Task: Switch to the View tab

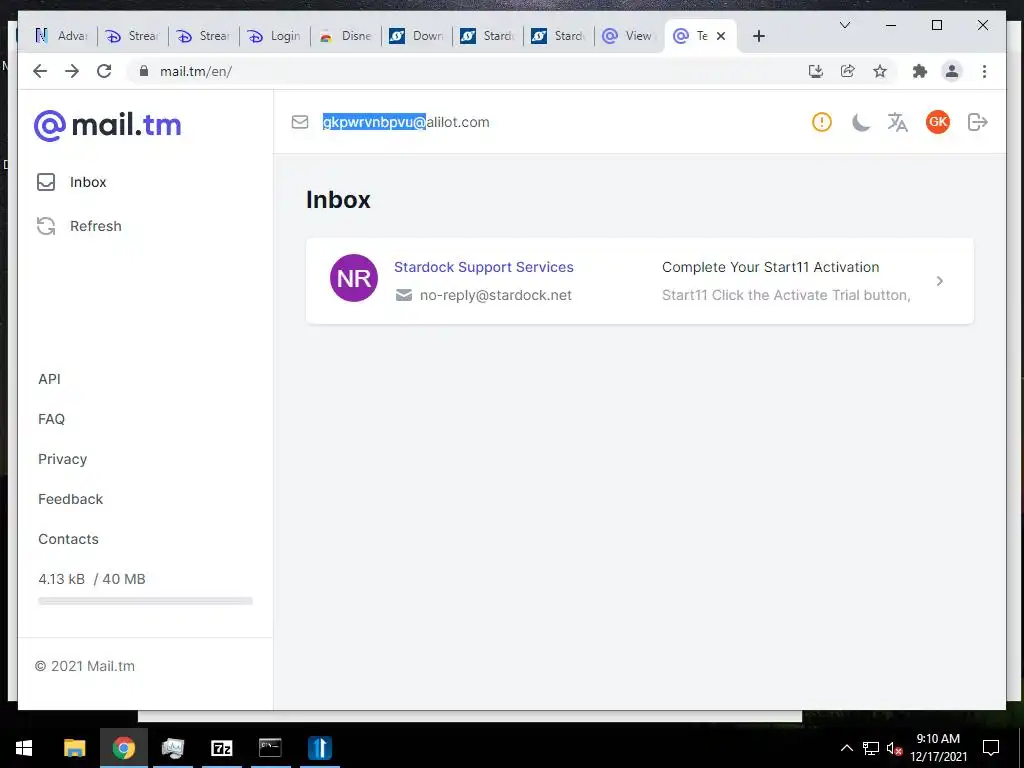Action: [629, 36]
